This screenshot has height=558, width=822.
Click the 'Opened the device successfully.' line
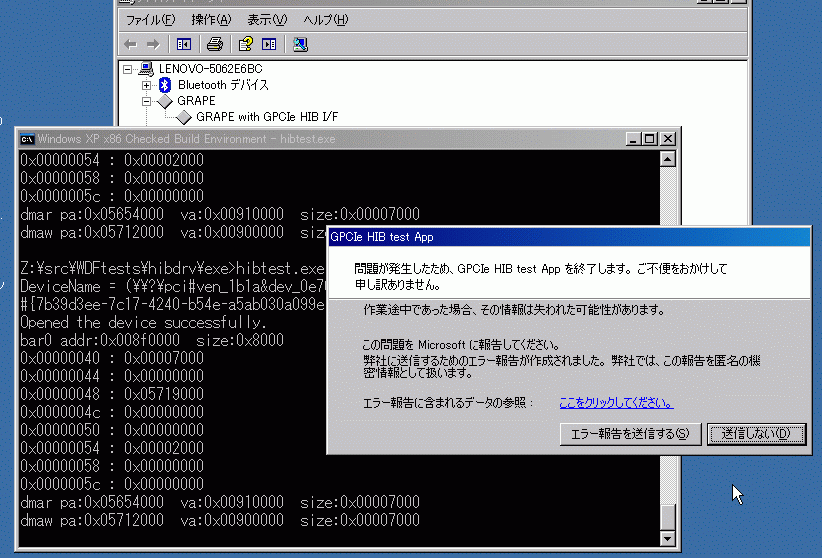(x=143, y=322)
